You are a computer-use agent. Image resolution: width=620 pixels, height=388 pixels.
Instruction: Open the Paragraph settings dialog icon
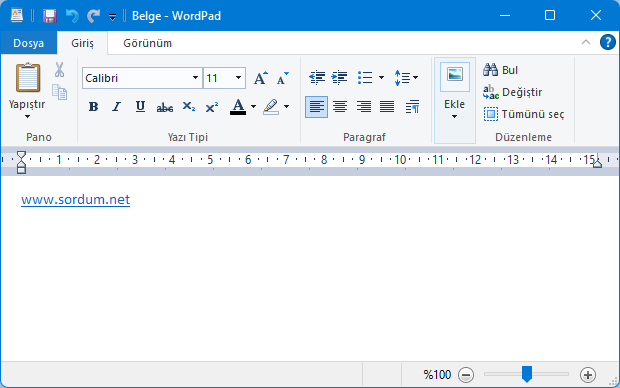click(412, 107)
